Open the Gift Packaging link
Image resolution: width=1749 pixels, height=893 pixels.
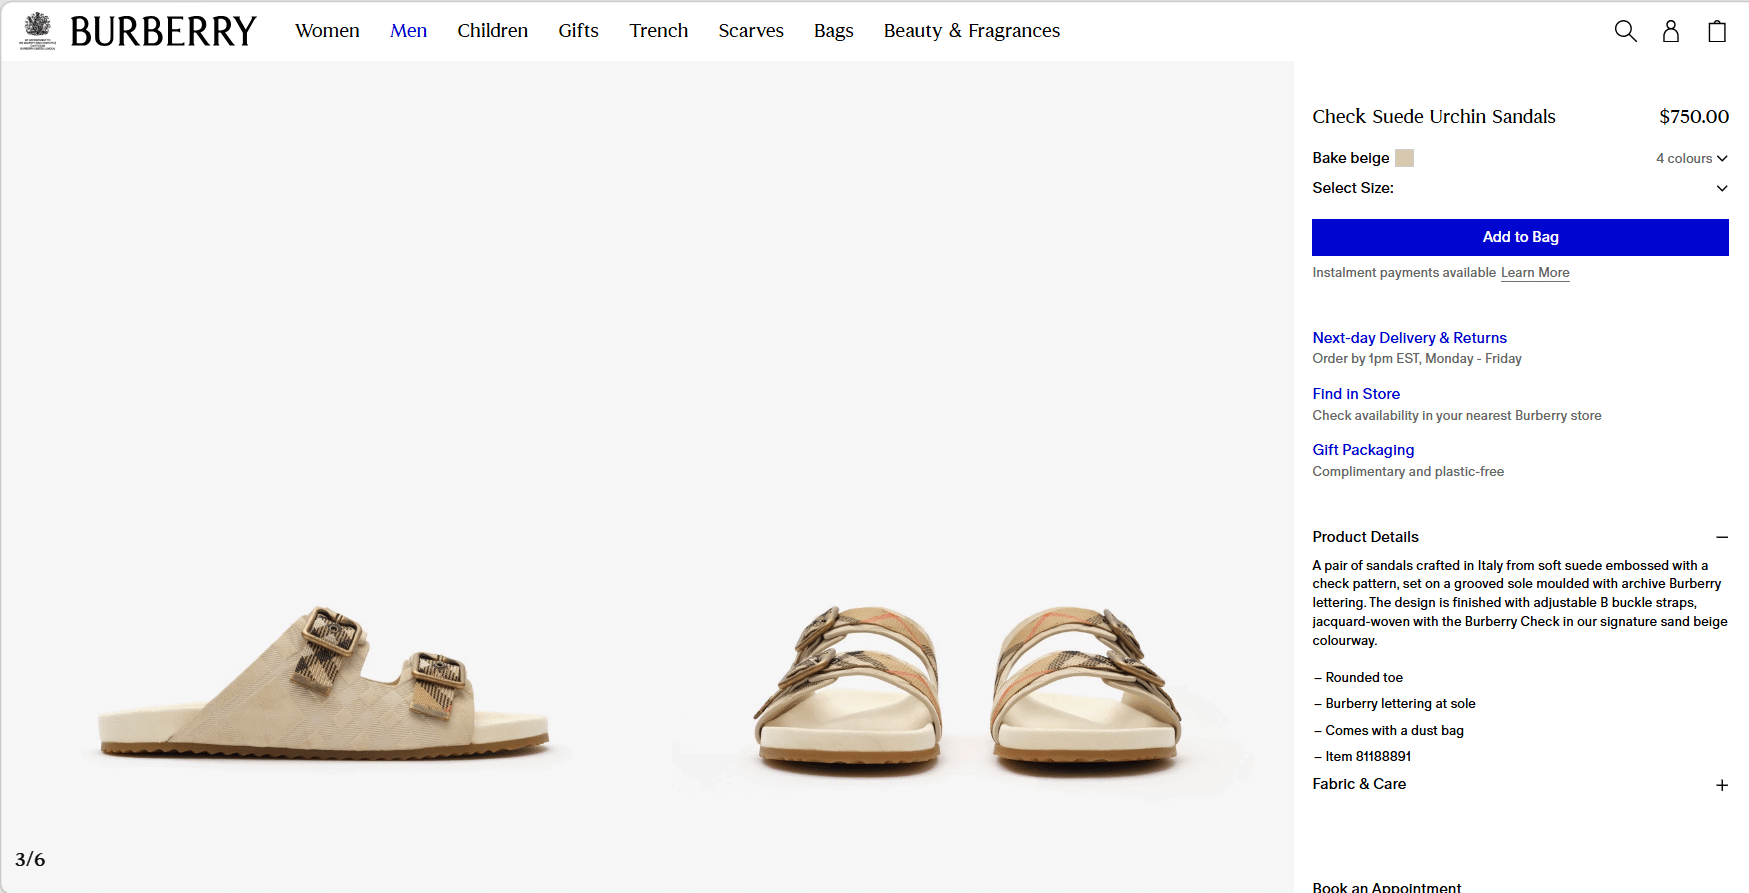(1362, 450)
